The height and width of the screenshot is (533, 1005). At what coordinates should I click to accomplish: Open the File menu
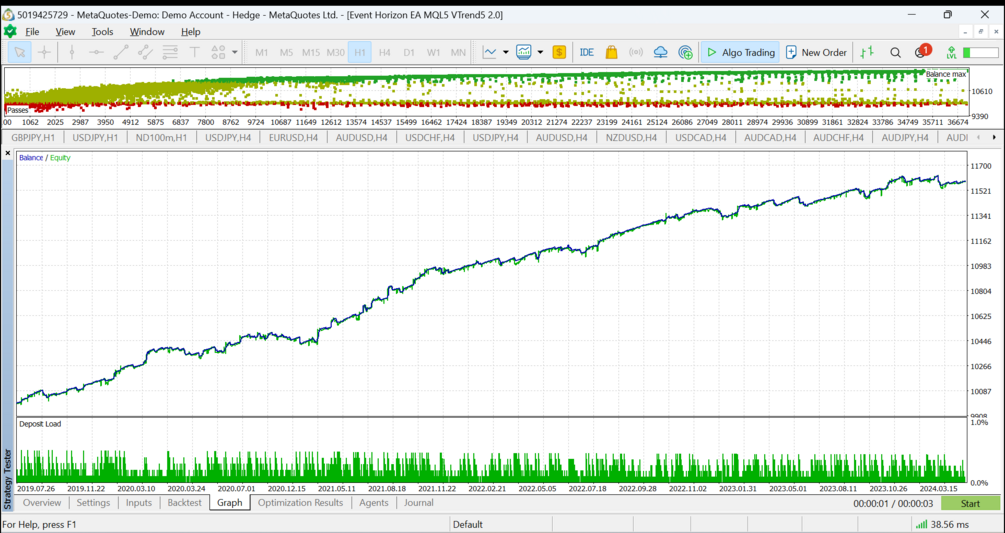tap(32, 31)
